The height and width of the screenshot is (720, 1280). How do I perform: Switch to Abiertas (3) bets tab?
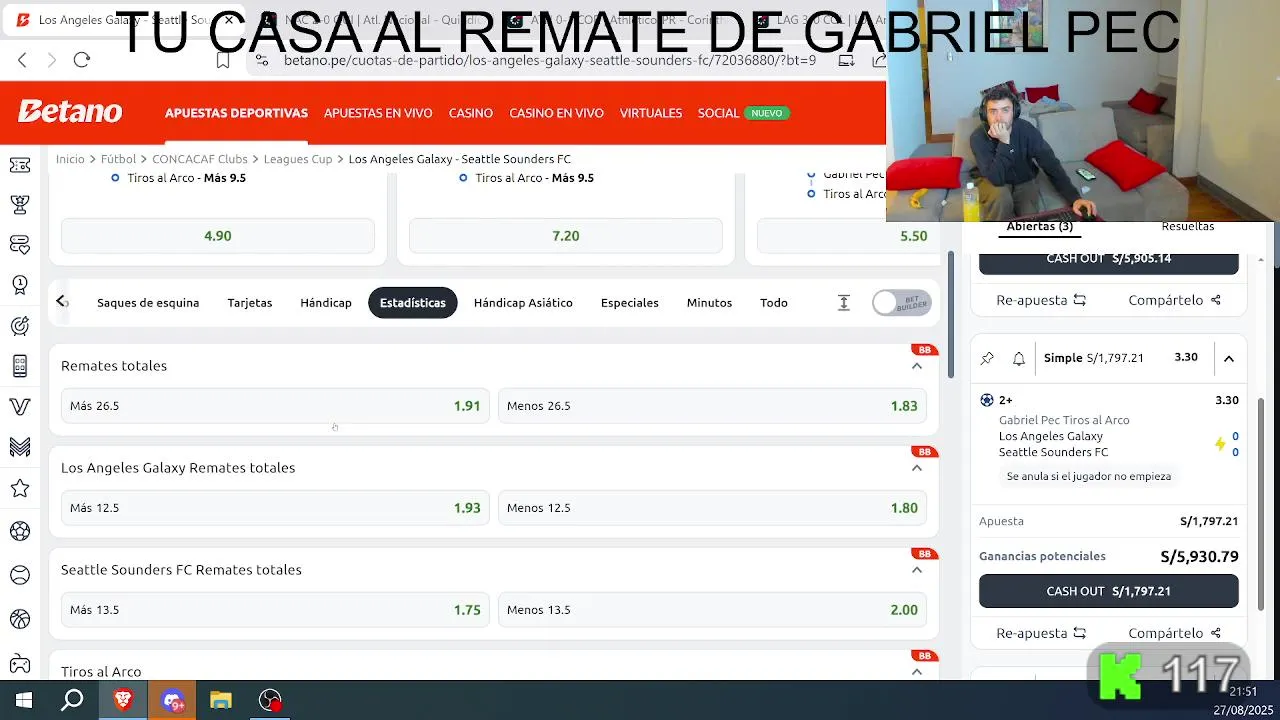[x=1040, y=227]
